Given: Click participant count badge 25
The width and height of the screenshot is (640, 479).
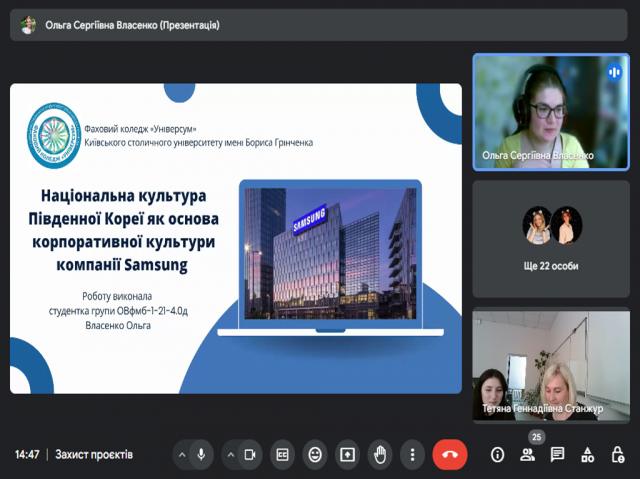Looking at the screenshot, I should point(536,437).
